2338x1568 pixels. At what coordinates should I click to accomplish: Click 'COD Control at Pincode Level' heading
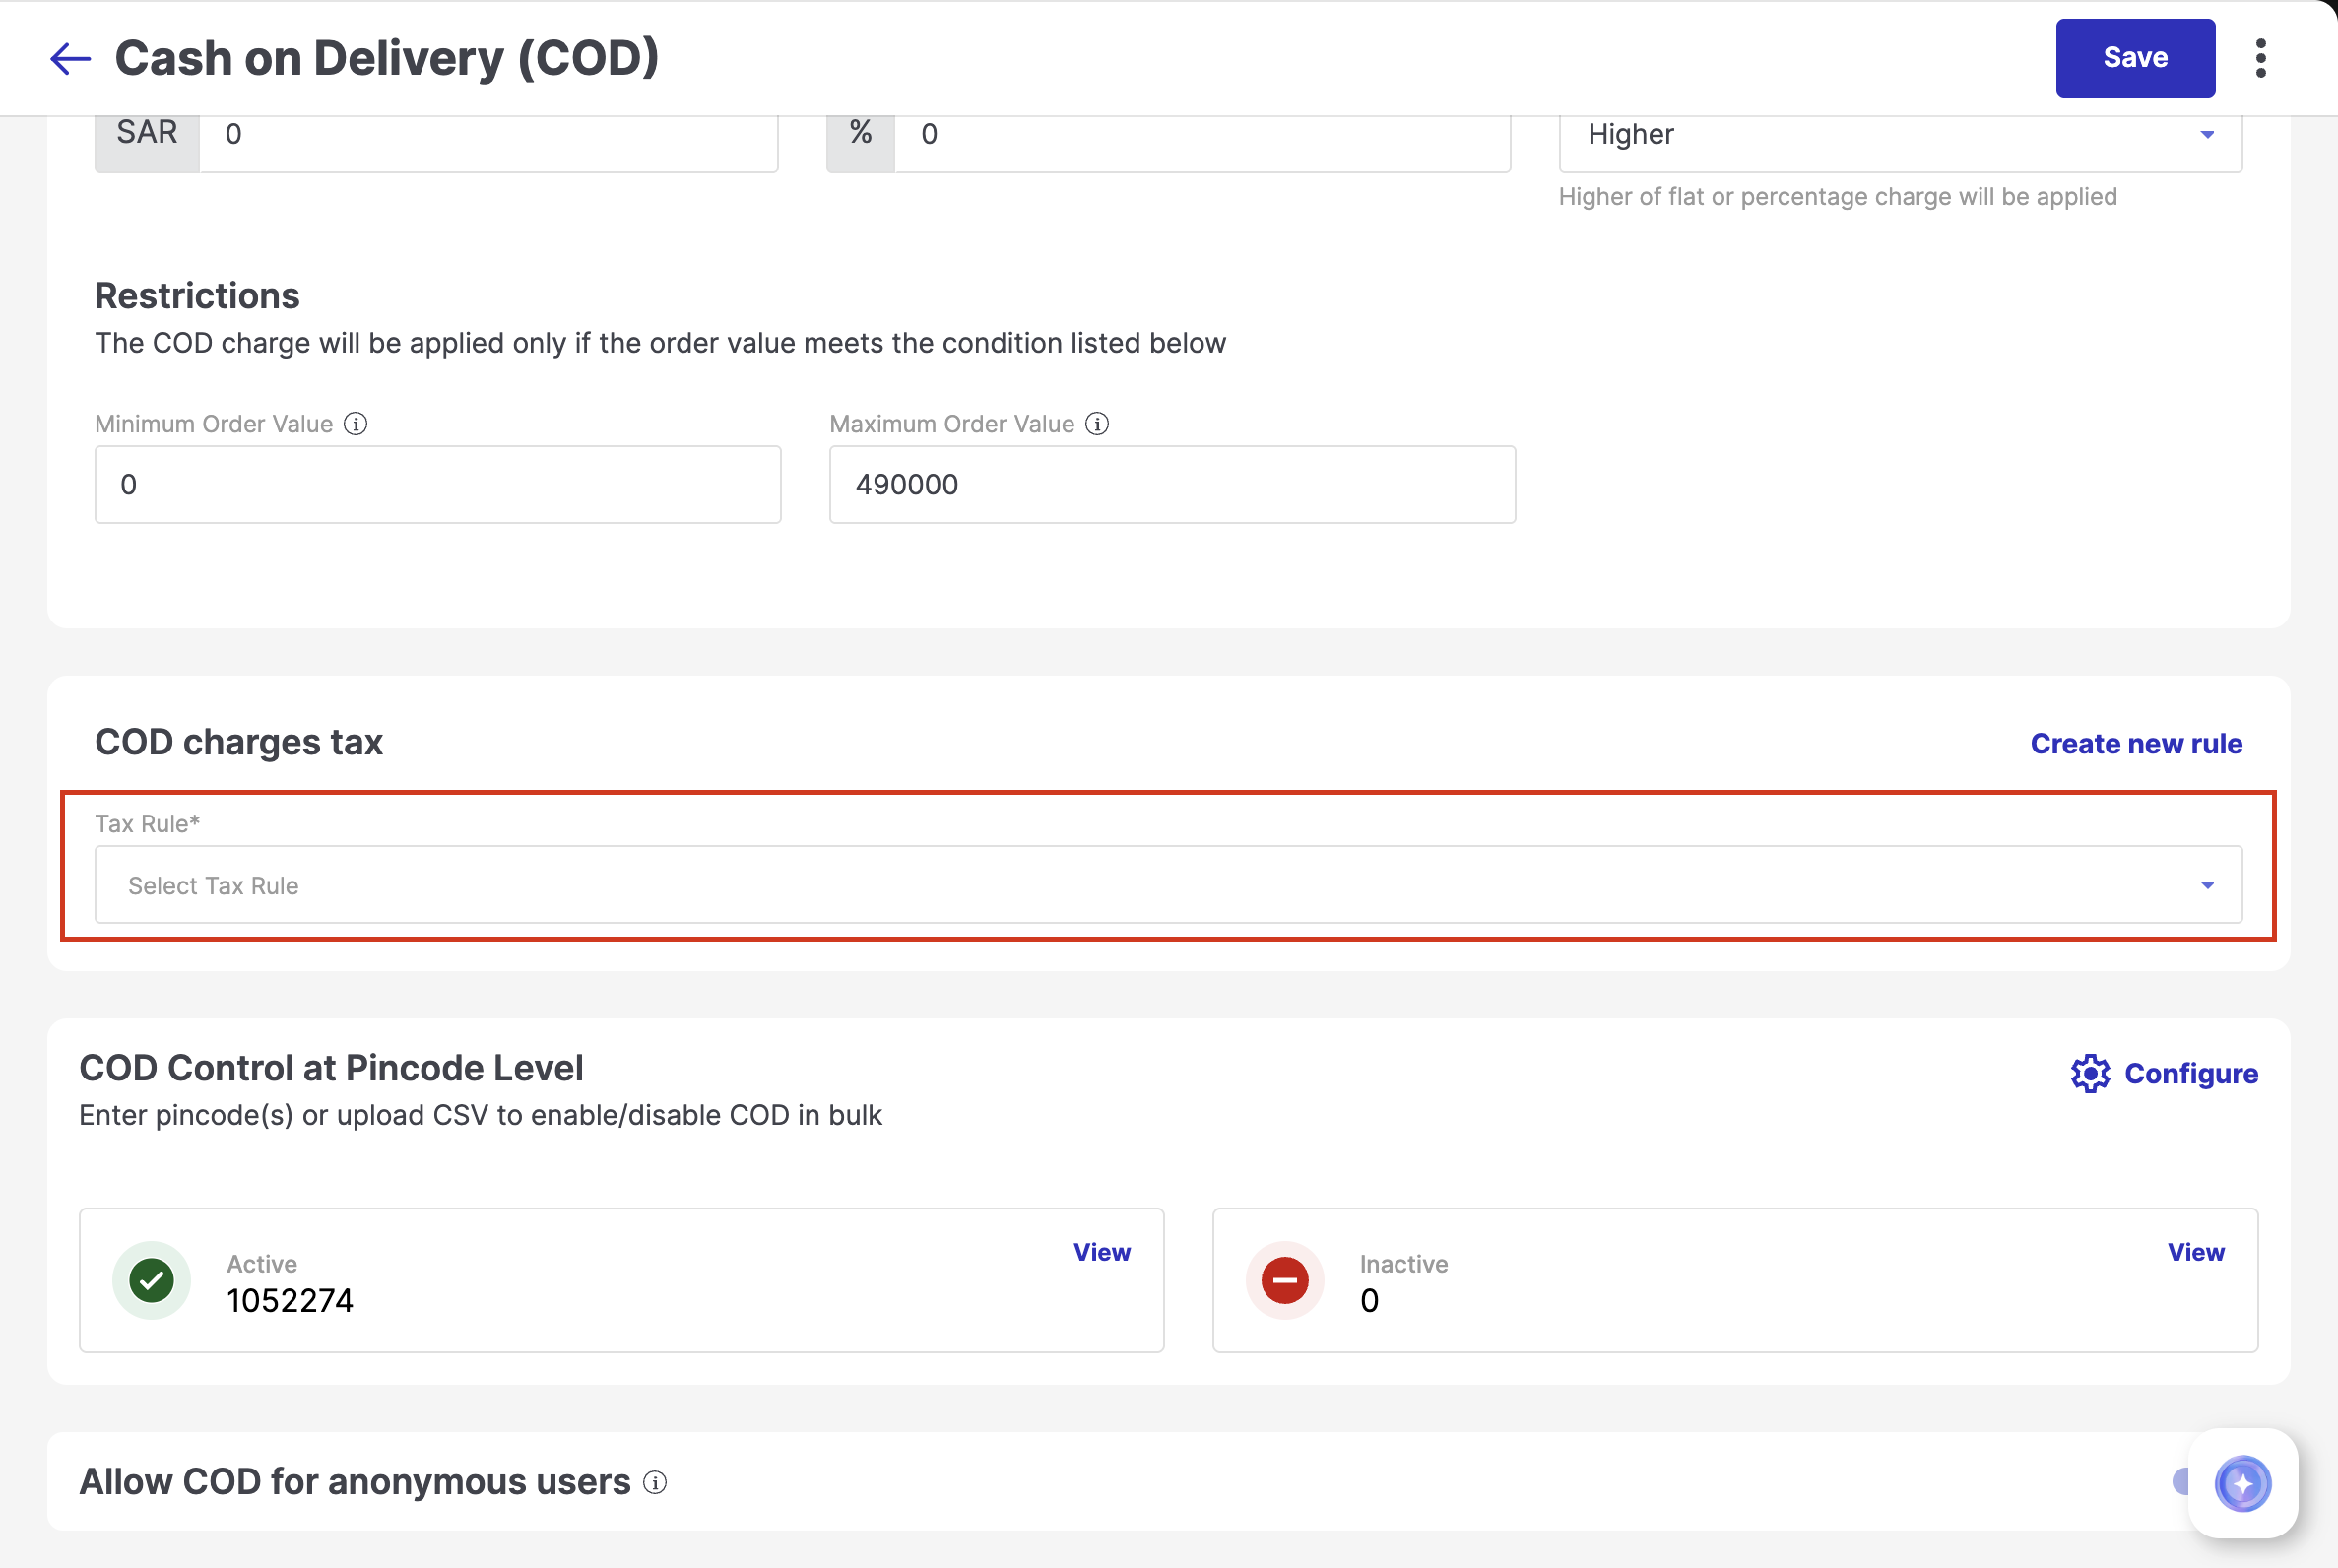click(x=331, y=1068)
